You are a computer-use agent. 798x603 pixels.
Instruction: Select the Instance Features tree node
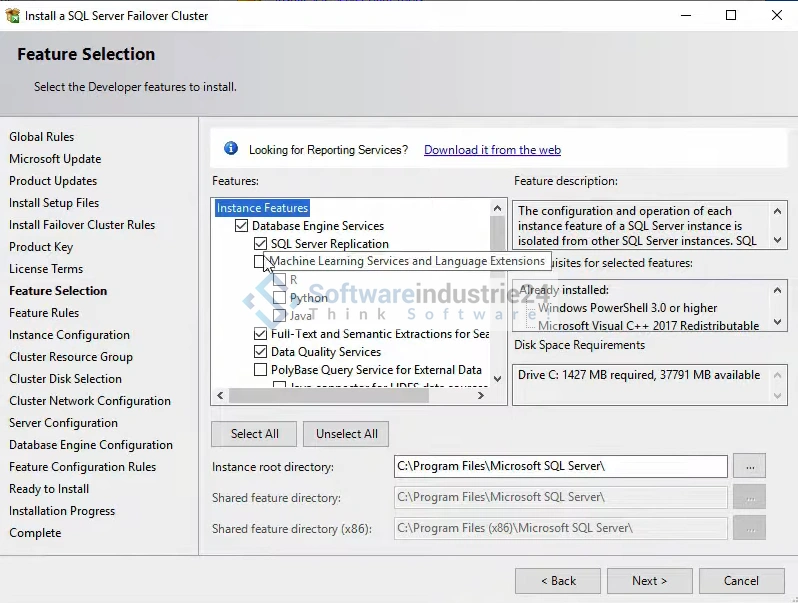click(262, 208)
